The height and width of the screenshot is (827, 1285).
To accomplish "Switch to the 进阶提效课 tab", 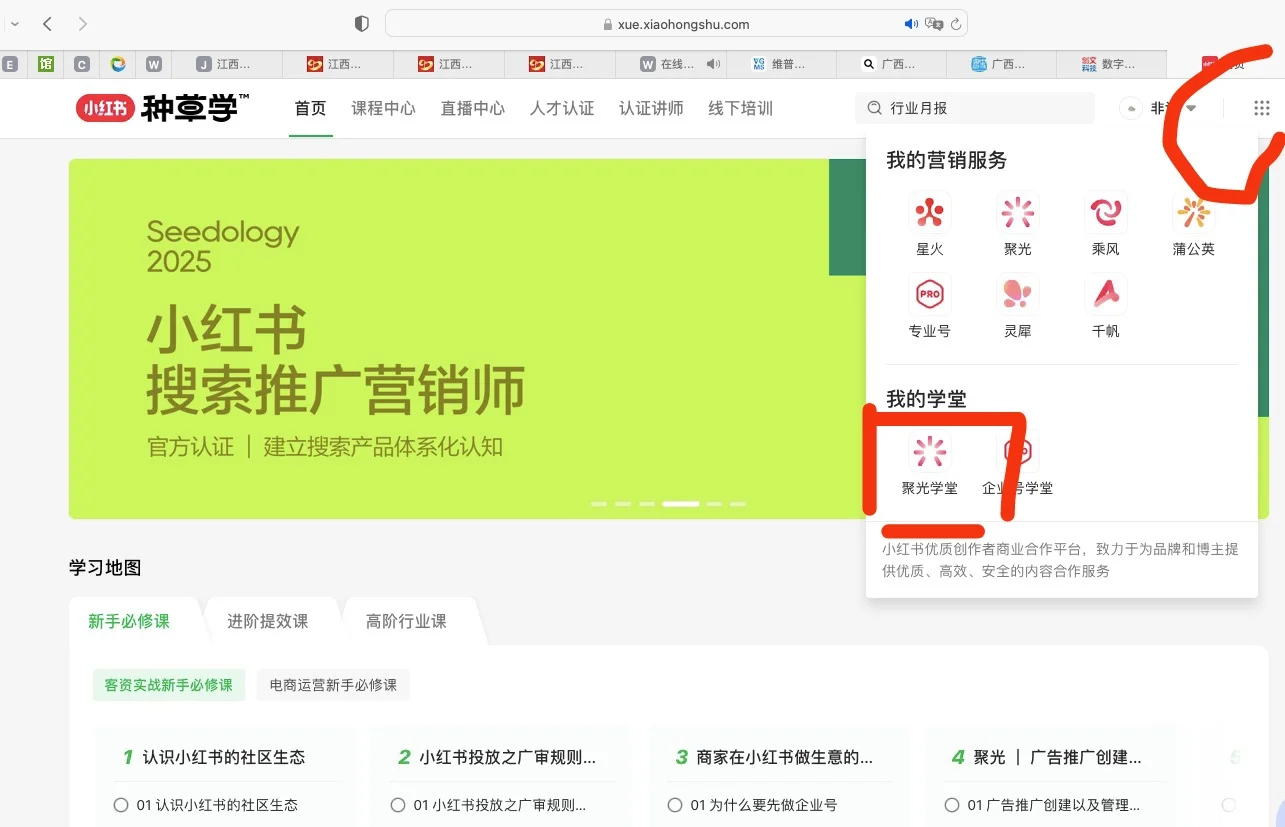I will click(268, 621).
